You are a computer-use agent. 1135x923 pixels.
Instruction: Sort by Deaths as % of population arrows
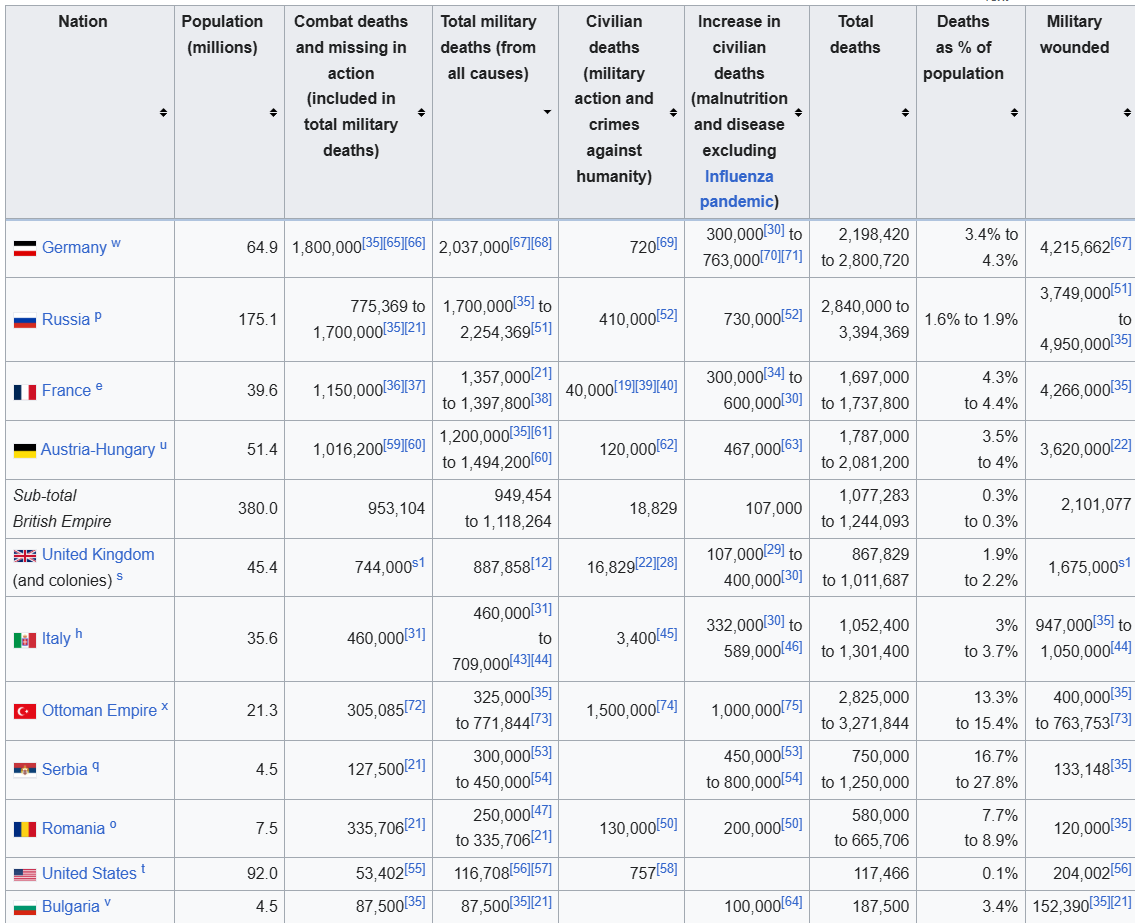pos(1014,112)
